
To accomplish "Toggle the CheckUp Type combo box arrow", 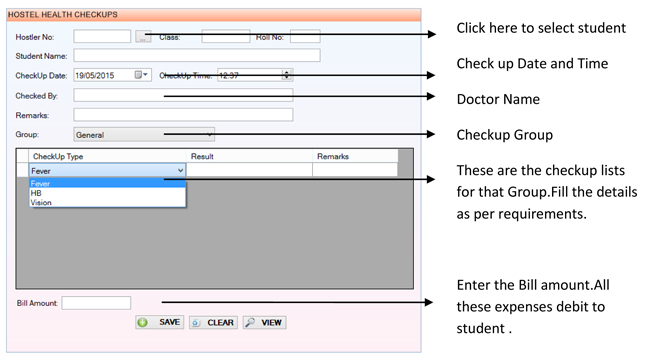I will (x=180, y=171).
